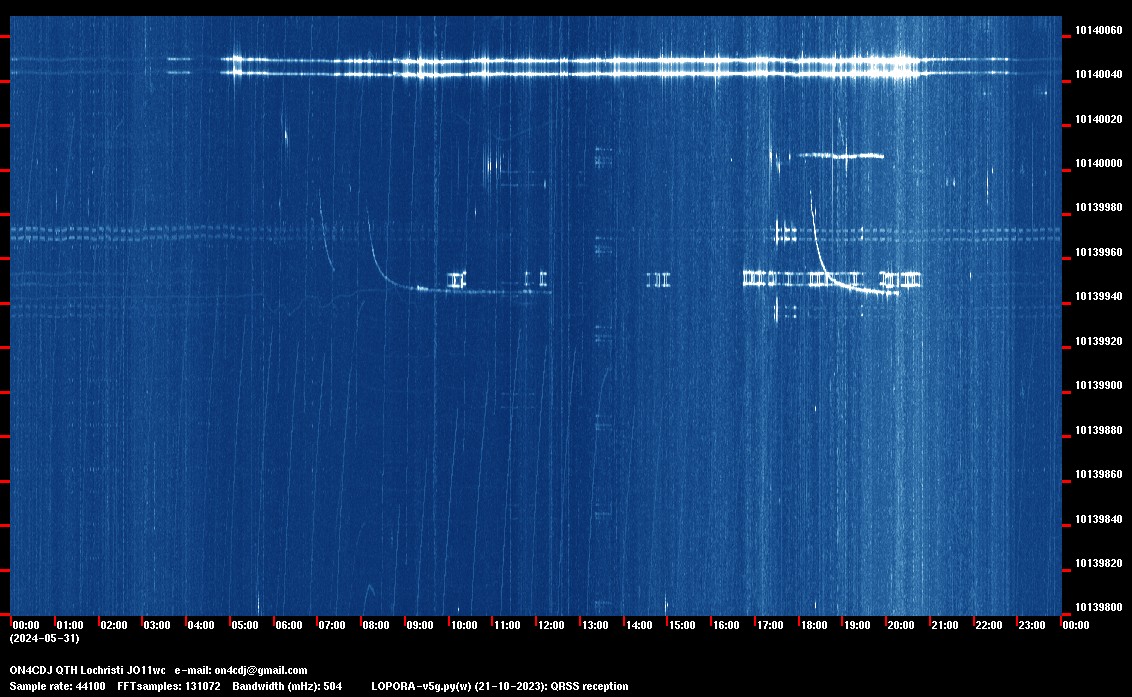Click the 10139980 frequency label

pos(1099,207)
